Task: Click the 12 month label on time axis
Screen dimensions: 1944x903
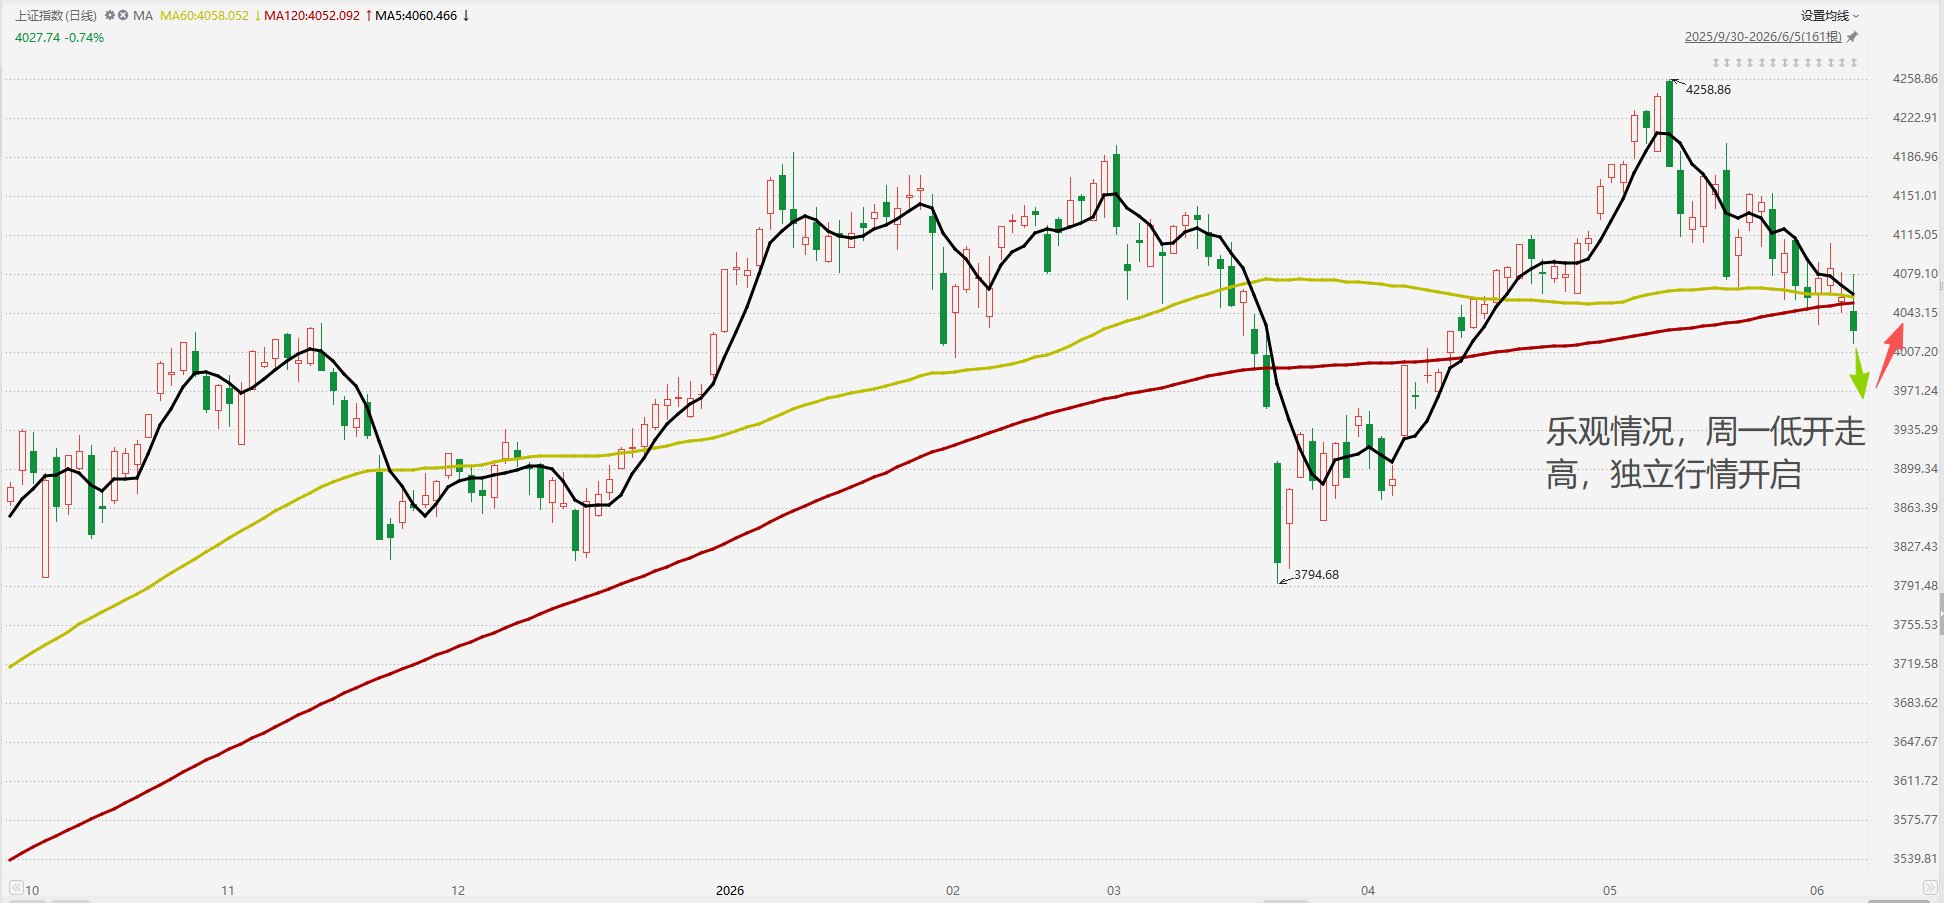Action: click(x=458, y=891)
